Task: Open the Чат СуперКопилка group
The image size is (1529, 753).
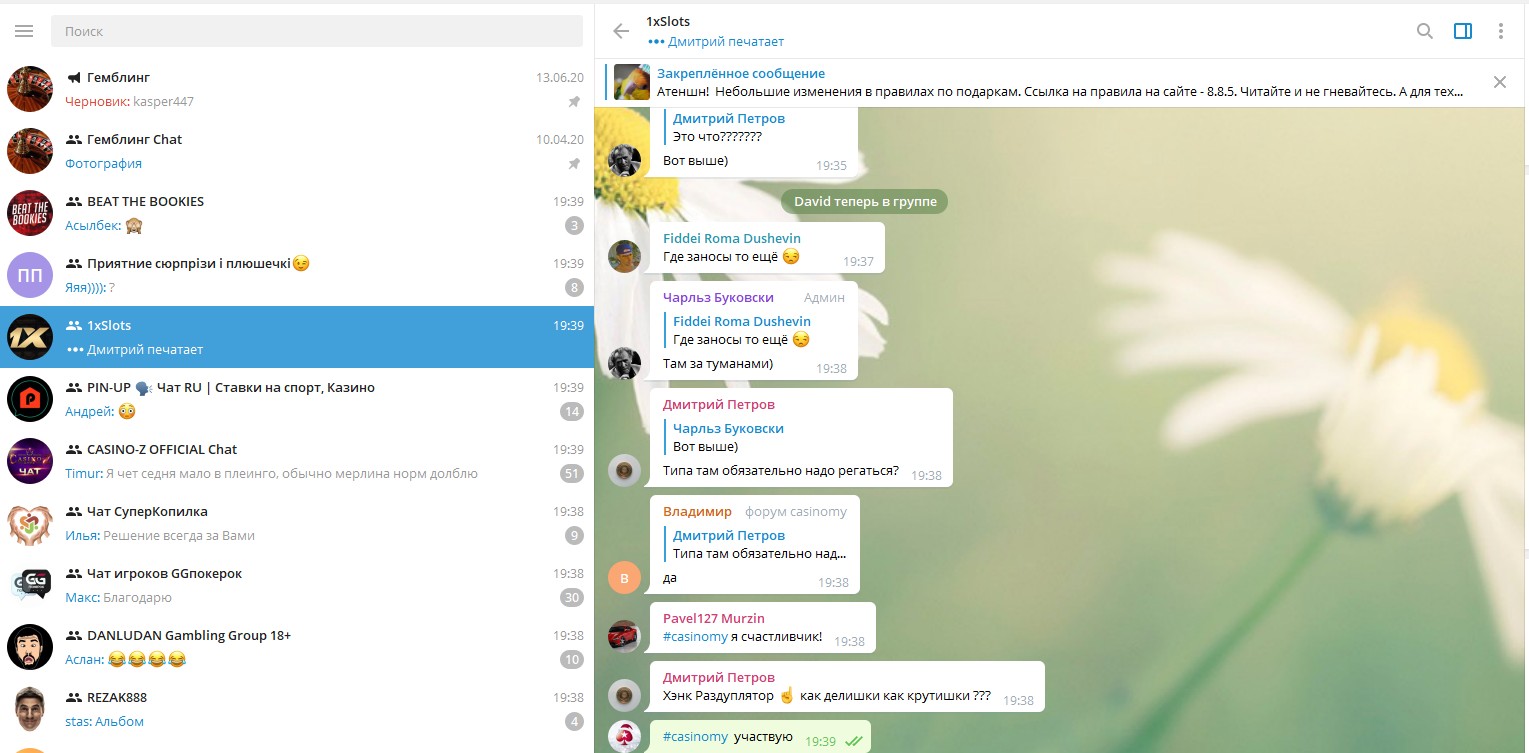Action: tap(297, 523)
